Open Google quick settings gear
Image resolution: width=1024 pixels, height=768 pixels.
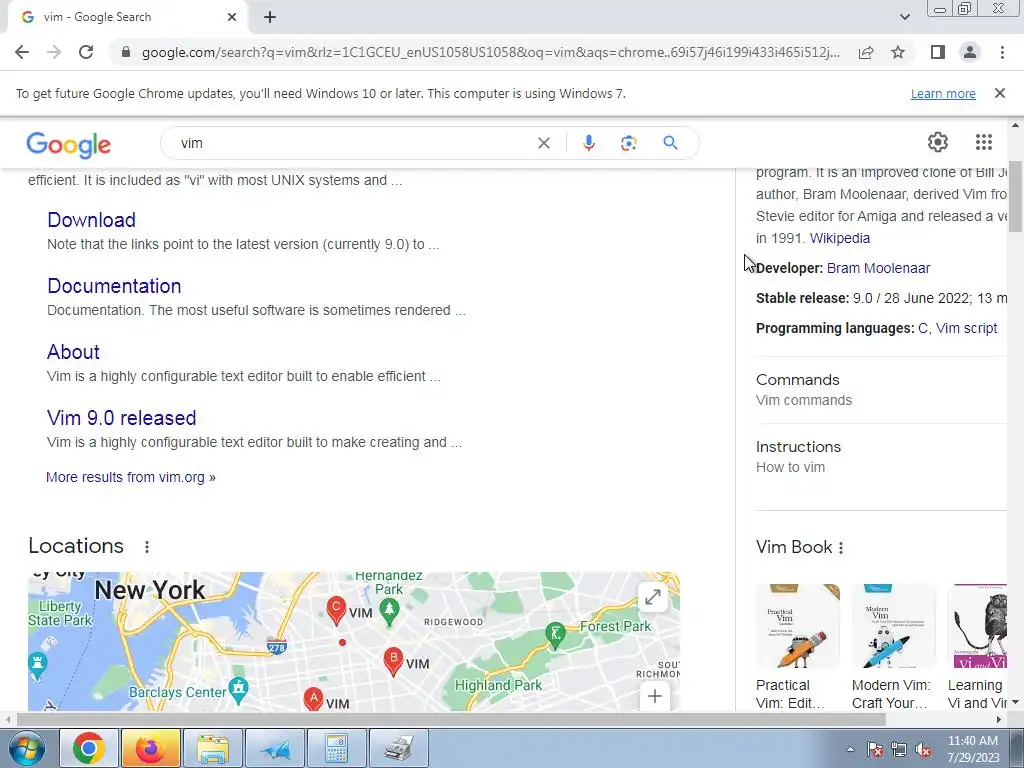[938, 142]
